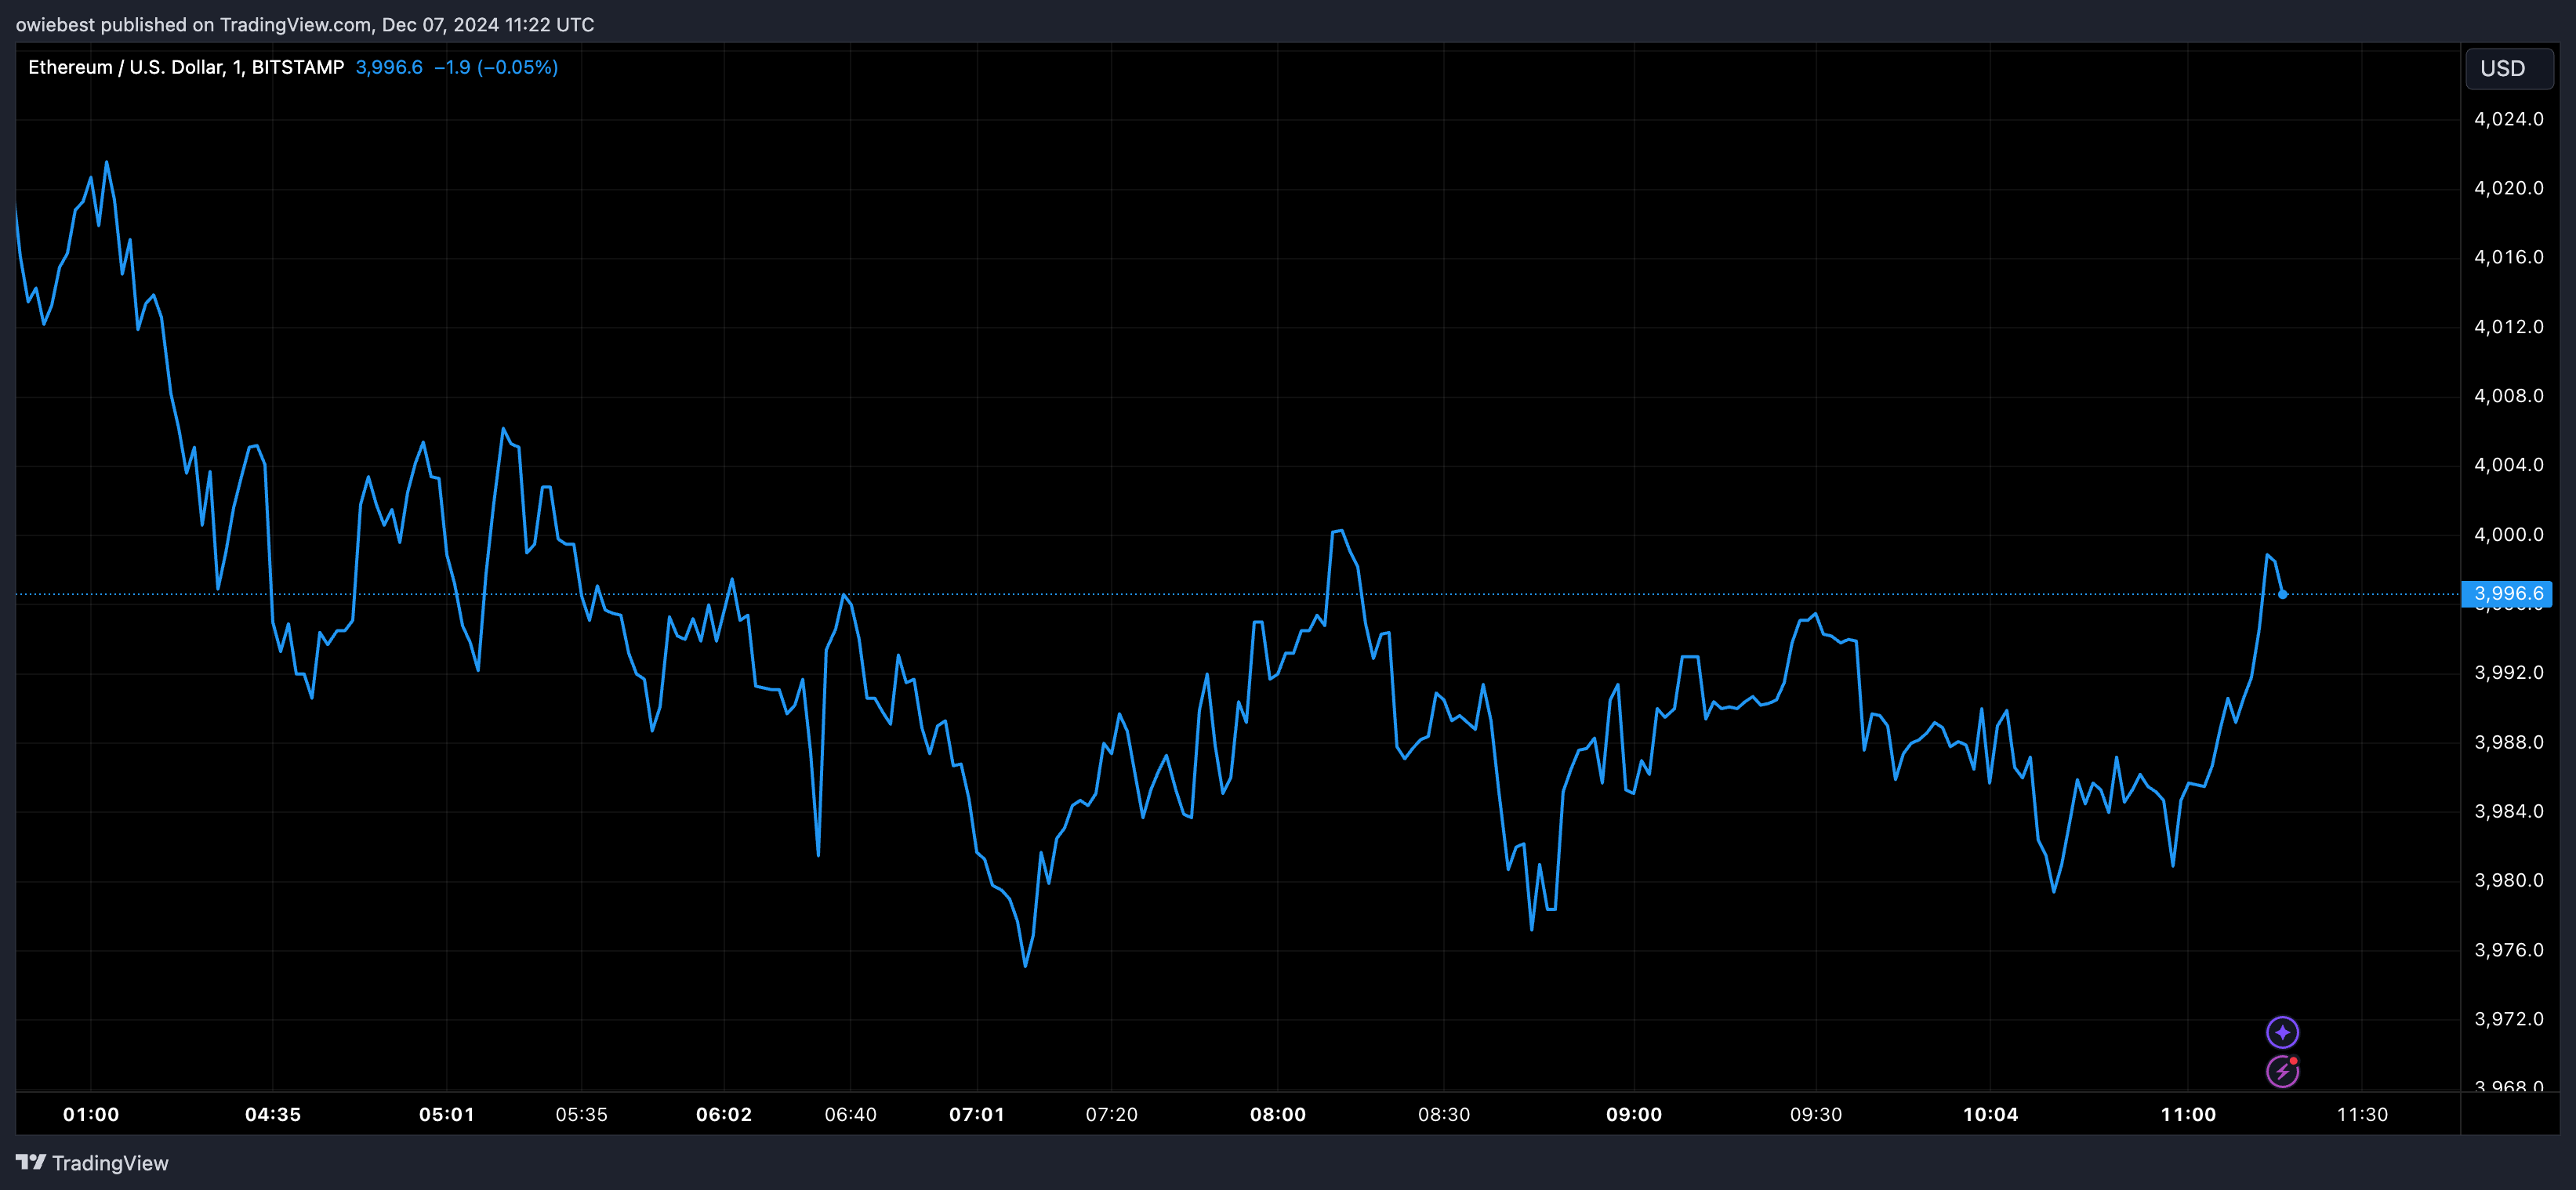The height and width of the screenshot is (1190, 2576).
Task: Select the 10:04 time axis label
Action: 1990,1114
